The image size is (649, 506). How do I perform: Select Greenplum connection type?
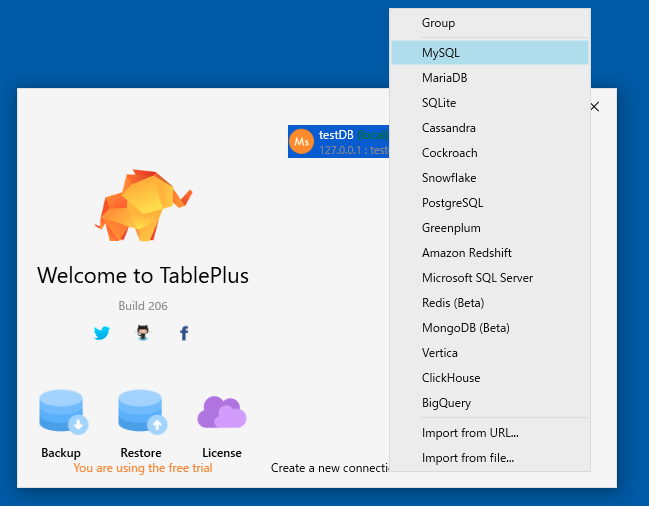tap(490, 228)
